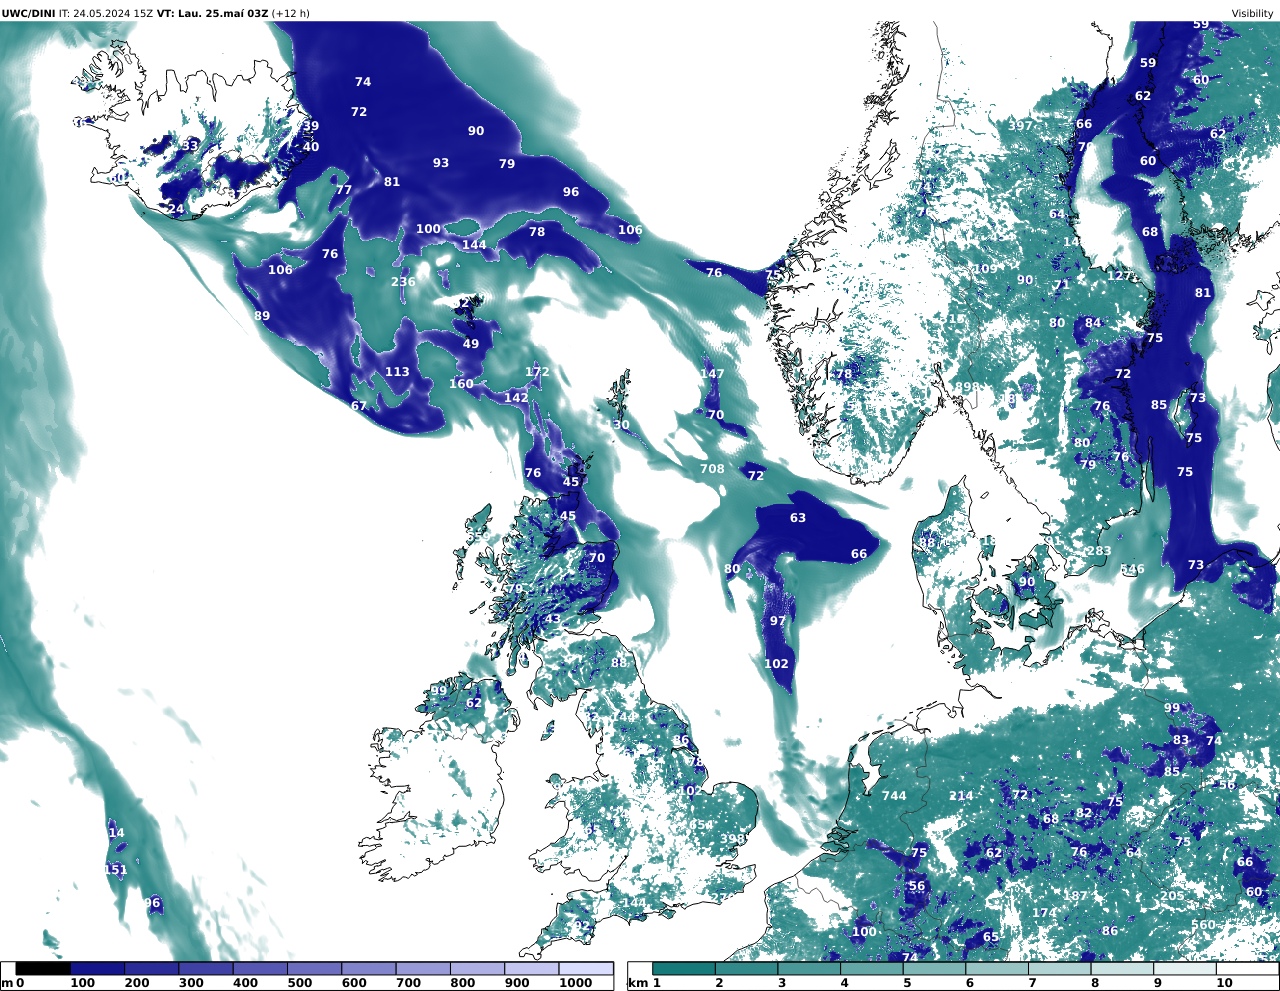Click the map value '397'
The width and height of the screenshot is (1280, 991).
click(1020, 125)
